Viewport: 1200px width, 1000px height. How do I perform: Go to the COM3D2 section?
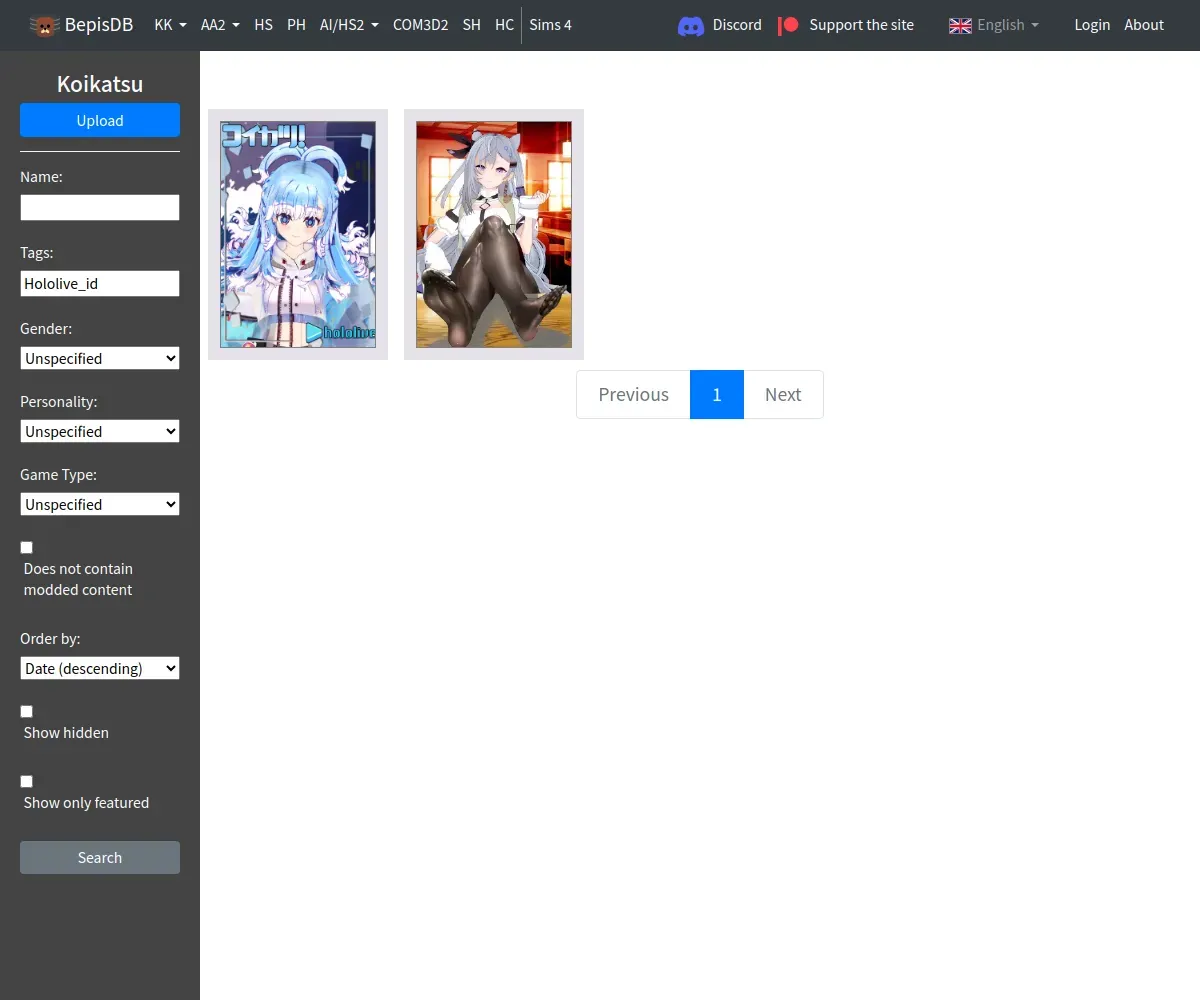coord(420,25)
